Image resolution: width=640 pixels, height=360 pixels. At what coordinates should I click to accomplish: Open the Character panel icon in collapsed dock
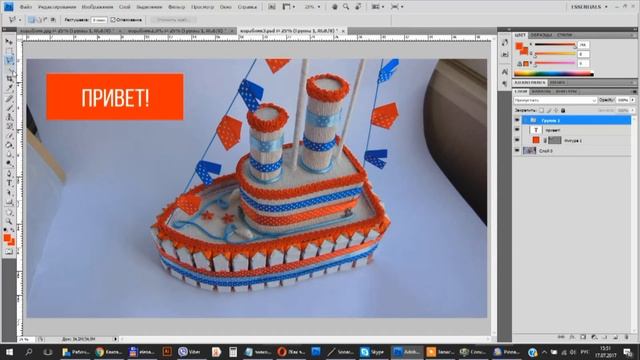point(505,72)
